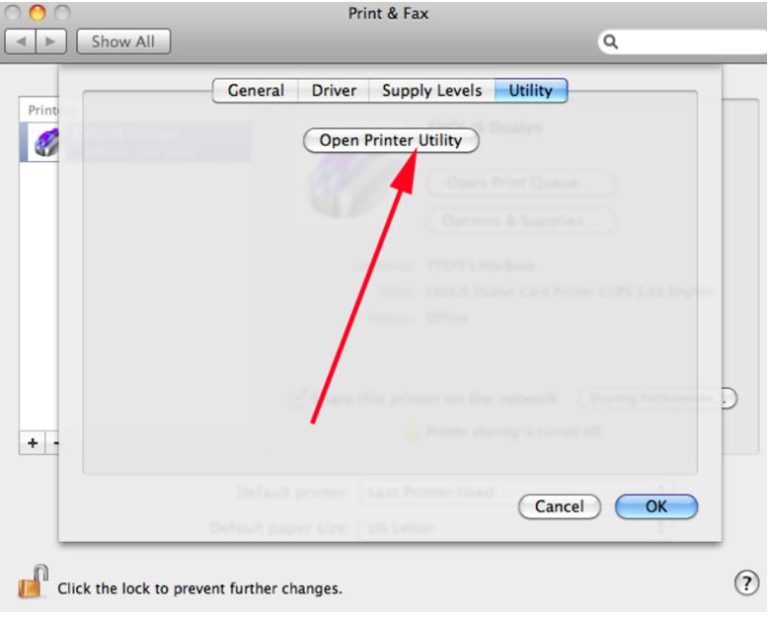Open the Default printer dropdown
This screenshot has height=617, width=768.
point(516,492)
